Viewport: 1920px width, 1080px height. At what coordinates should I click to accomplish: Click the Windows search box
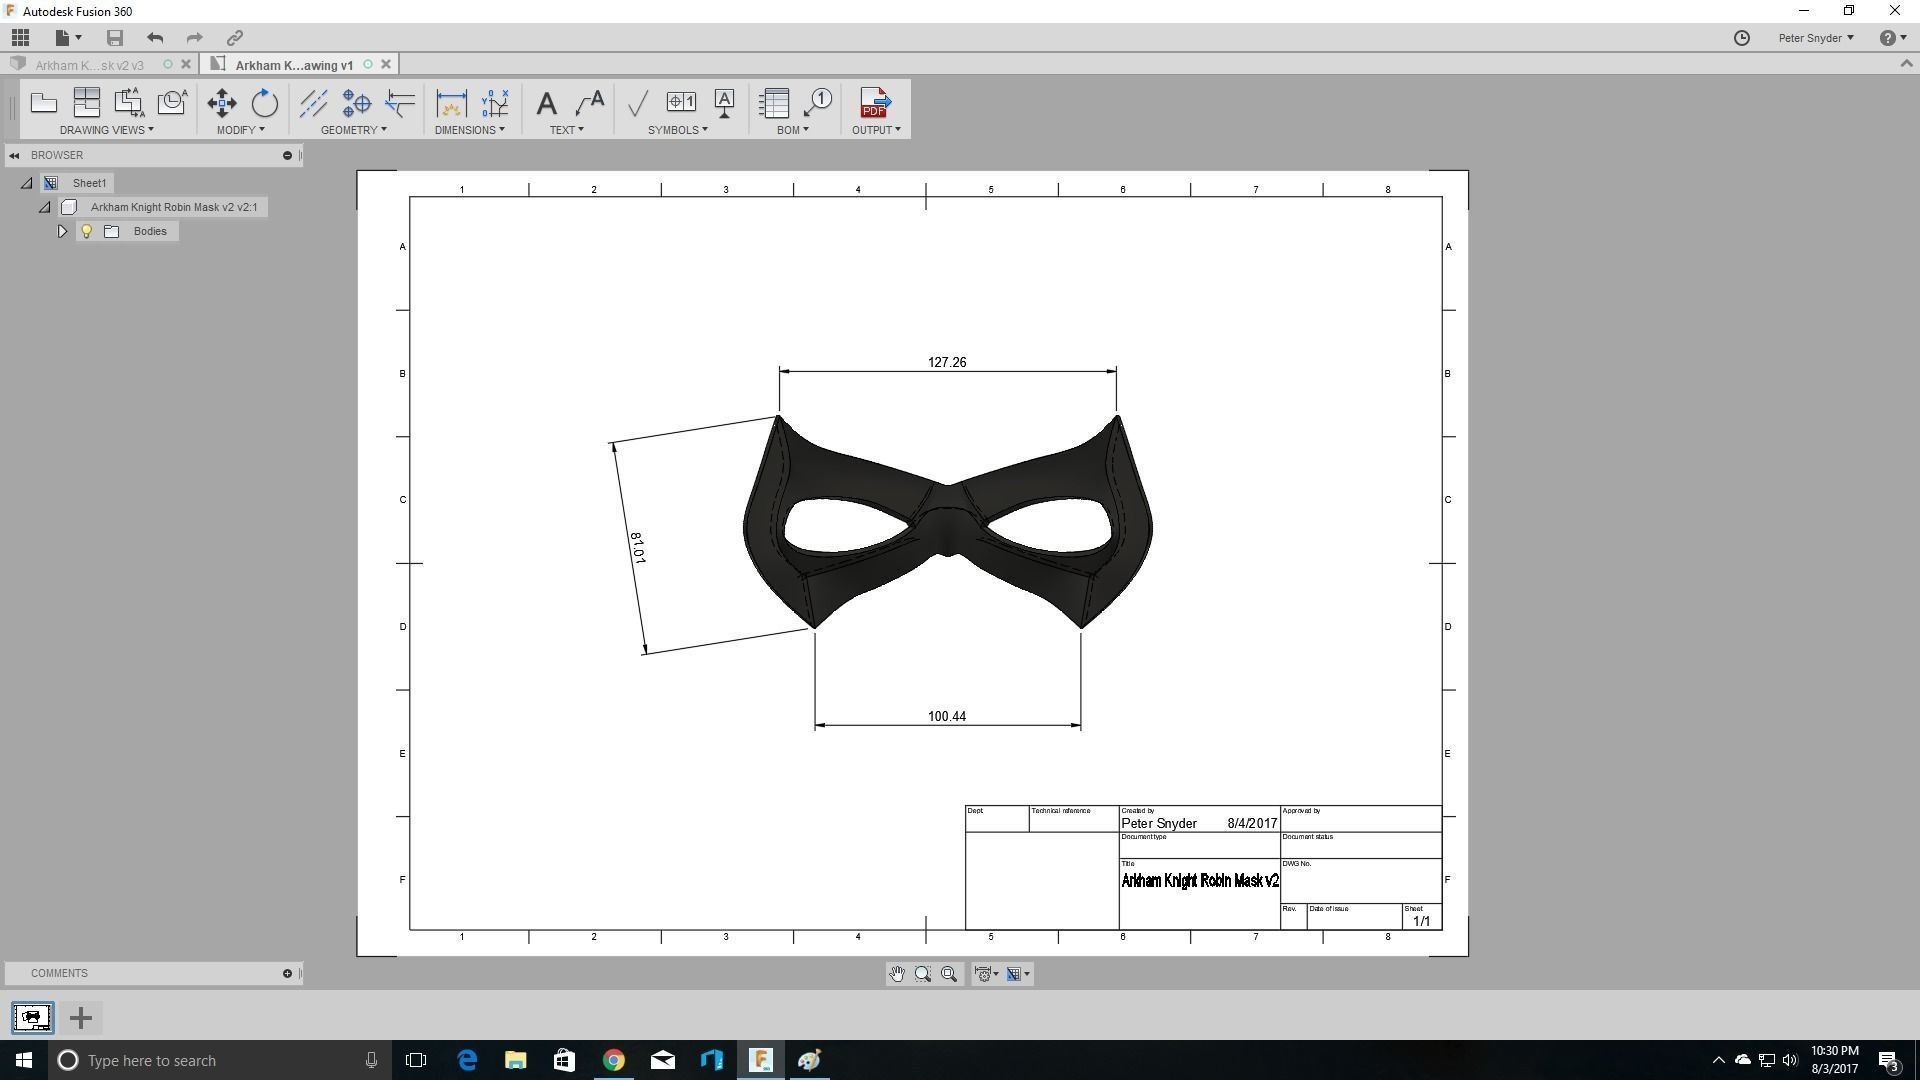click(218, 1060)
